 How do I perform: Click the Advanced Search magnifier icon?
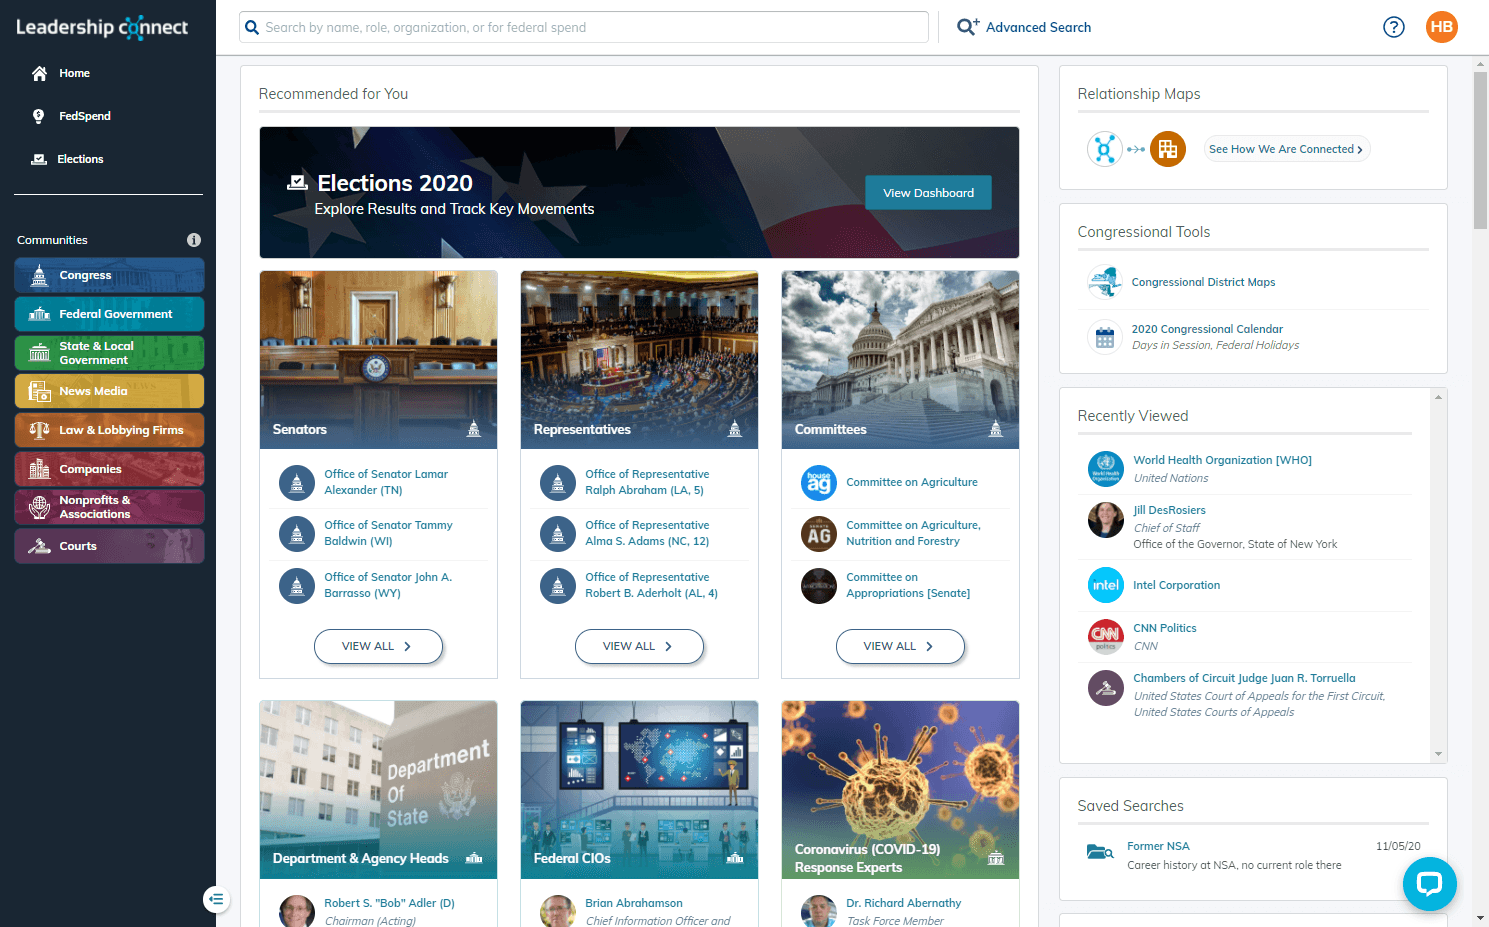tap(967, 27)
